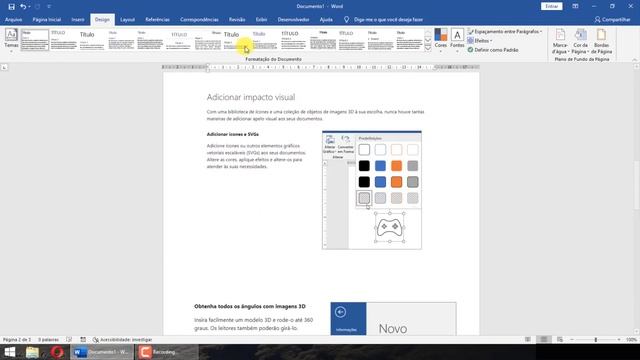Screen dimensions: 640x360
Task: Open Customize Quick Access Toolbar dropdown
Action: 49,7
